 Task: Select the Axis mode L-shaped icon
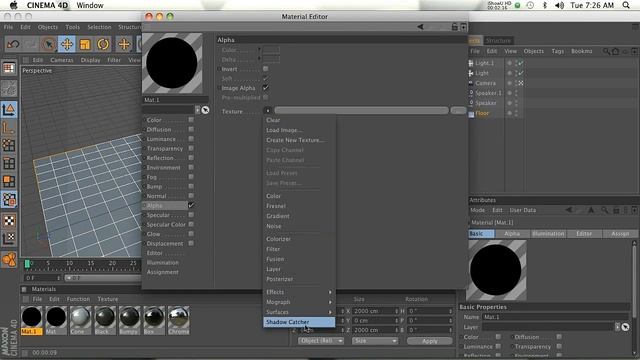[x=9, y=128]
